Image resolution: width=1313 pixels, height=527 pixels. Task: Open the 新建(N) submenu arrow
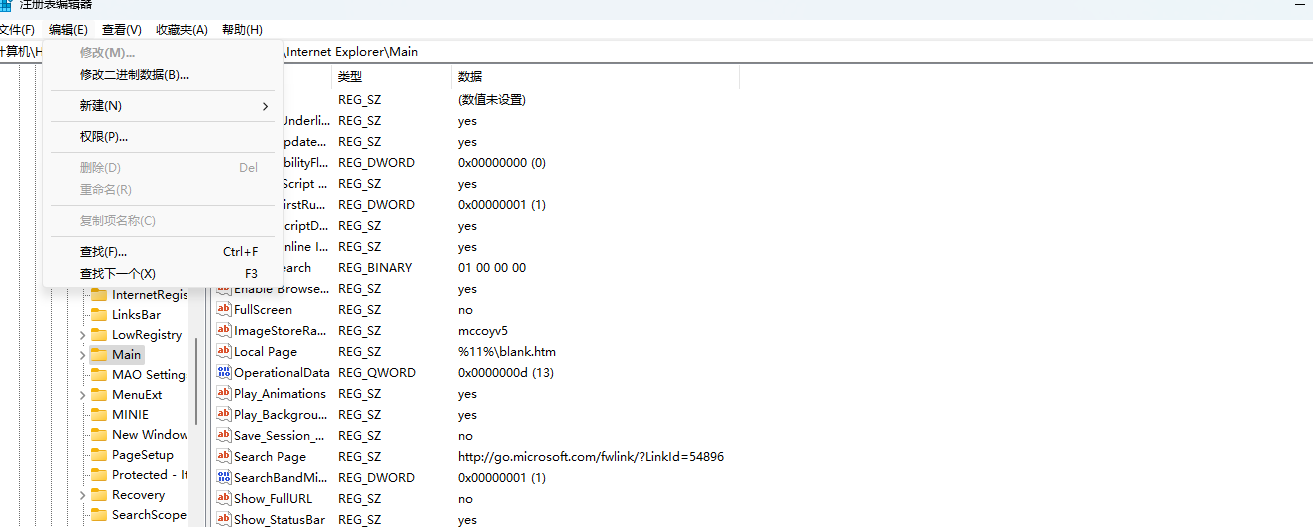265,106
